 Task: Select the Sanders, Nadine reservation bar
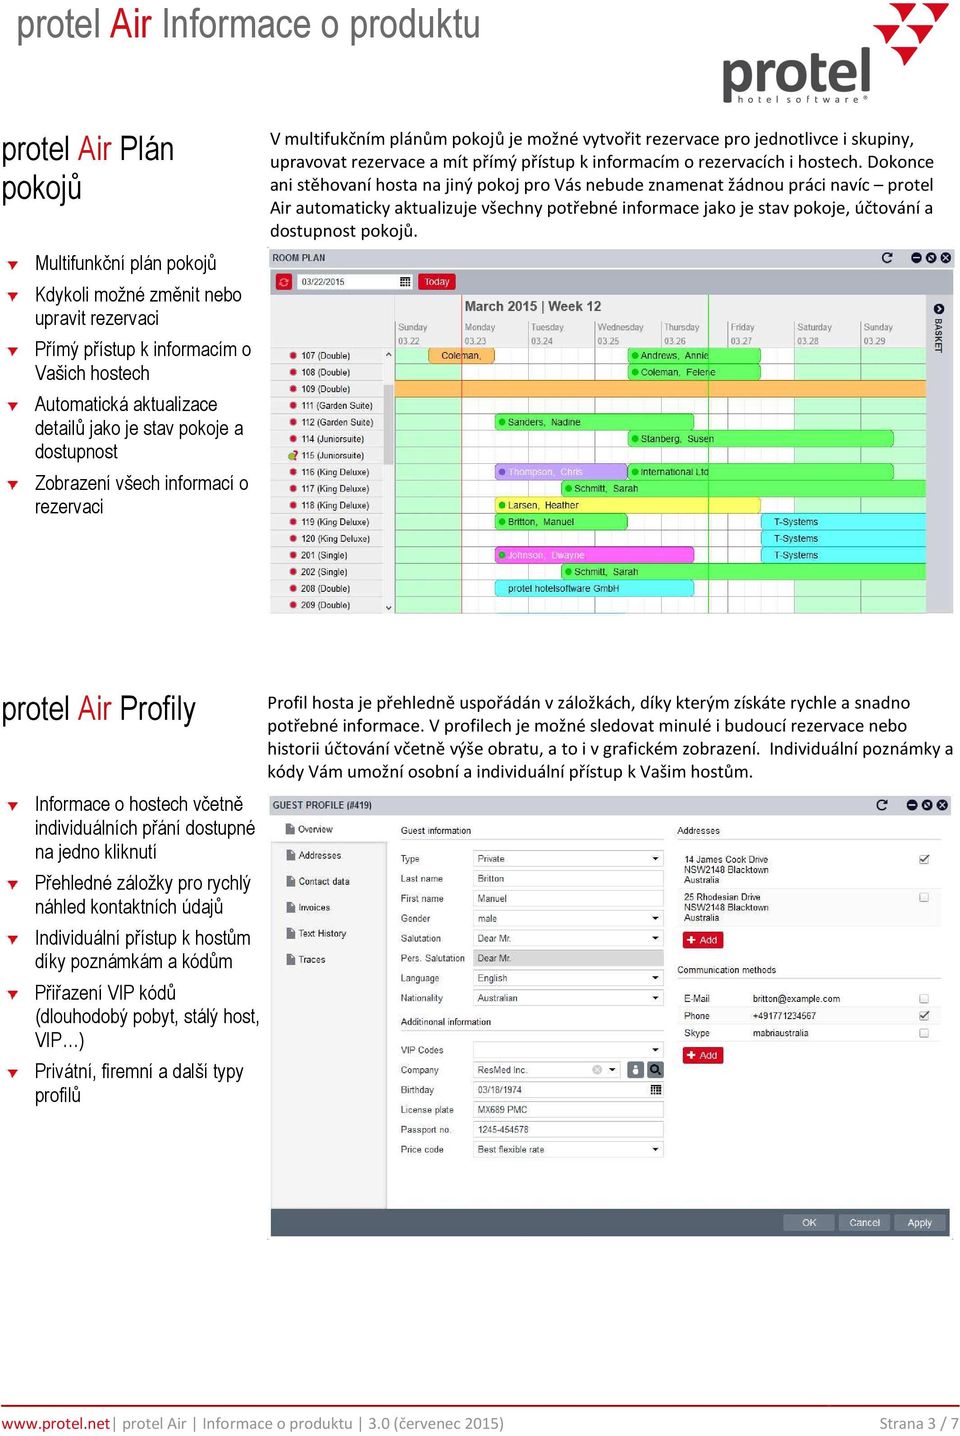click(x=594, y=422)
